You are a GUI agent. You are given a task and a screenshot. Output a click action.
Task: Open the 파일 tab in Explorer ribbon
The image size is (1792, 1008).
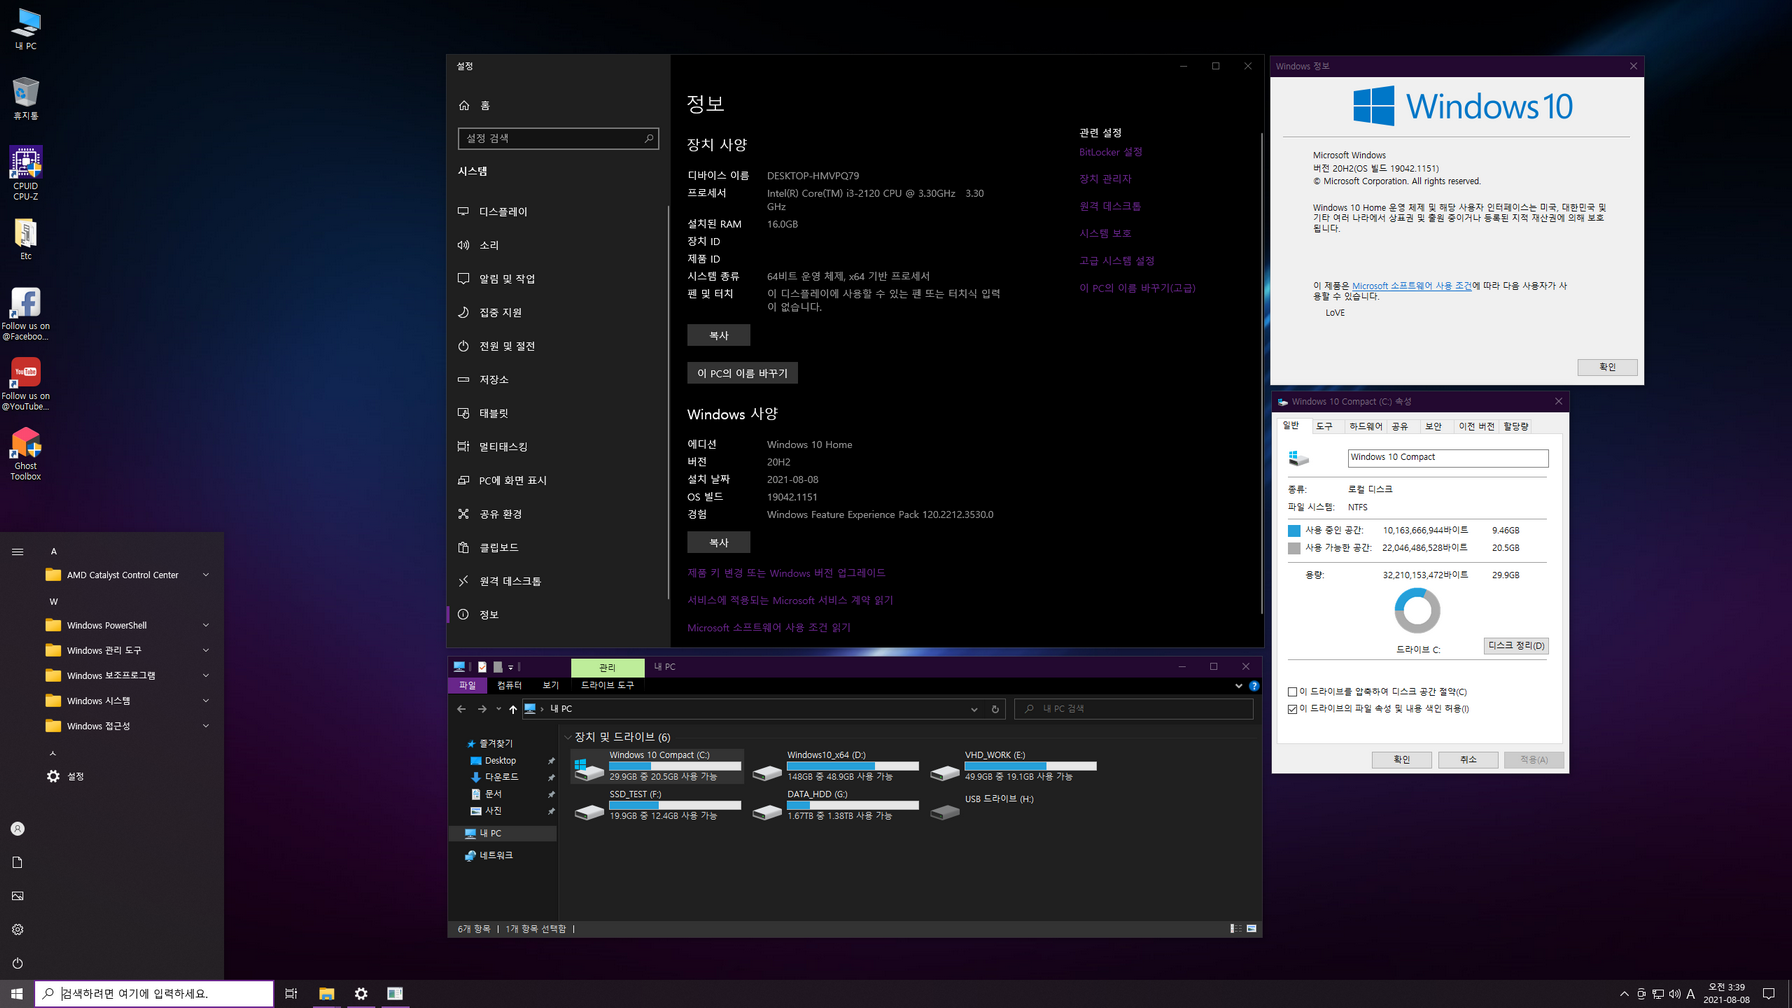click(x=467, y=685)
